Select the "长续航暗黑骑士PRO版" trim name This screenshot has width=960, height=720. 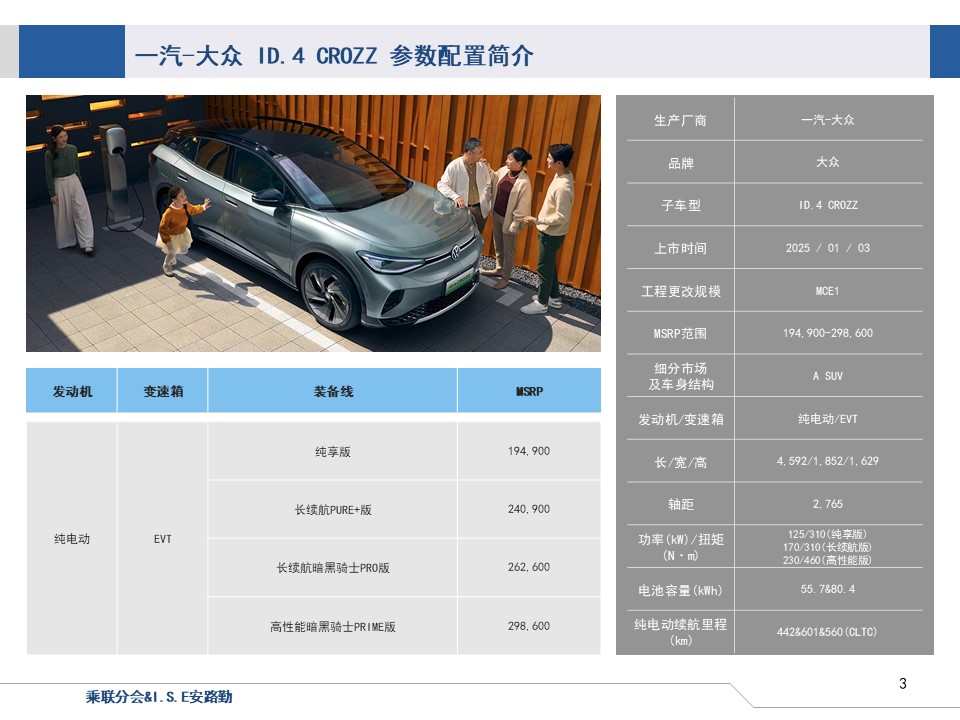tap(333, 568)
